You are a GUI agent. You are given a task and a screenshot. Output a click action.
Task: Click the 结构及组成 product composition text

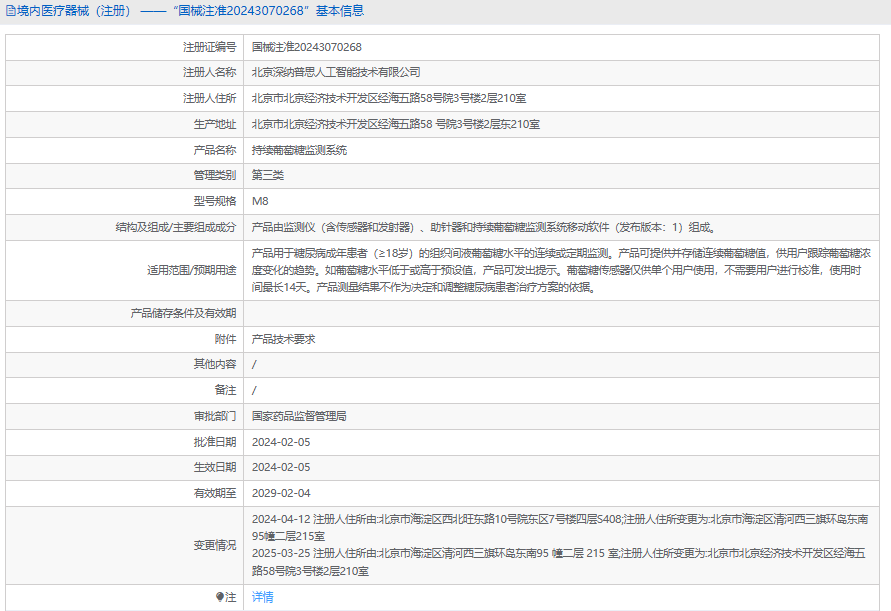pyautogui.click(x=483, y=227)
